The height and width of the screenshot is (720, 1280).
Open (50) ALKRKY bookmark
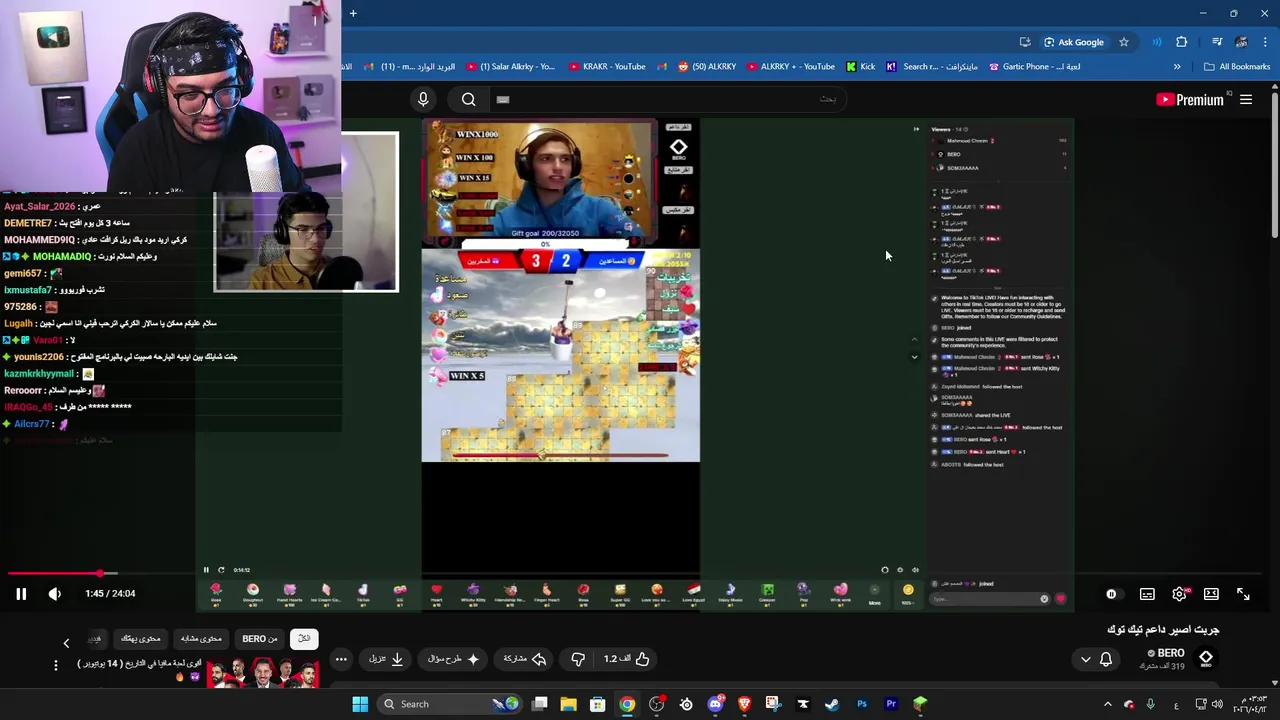point(706,67)
